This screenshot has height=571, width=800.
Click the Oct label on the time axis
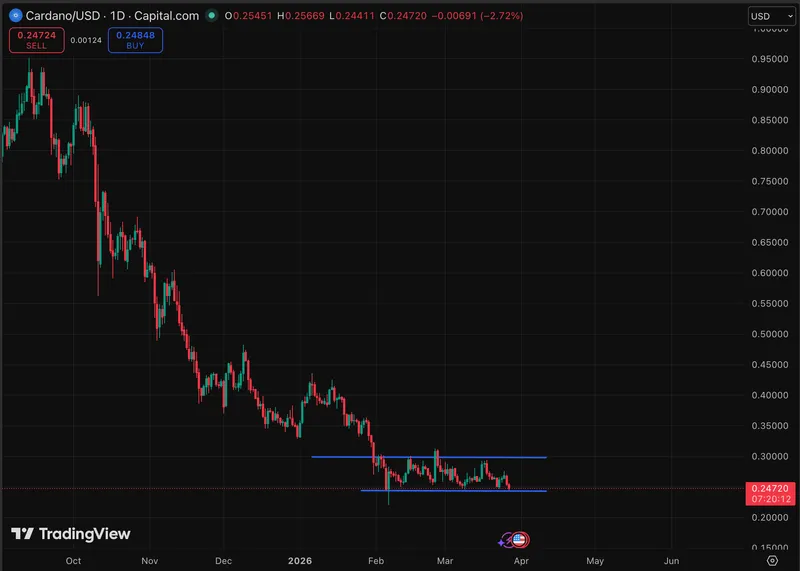click(73, 562)
